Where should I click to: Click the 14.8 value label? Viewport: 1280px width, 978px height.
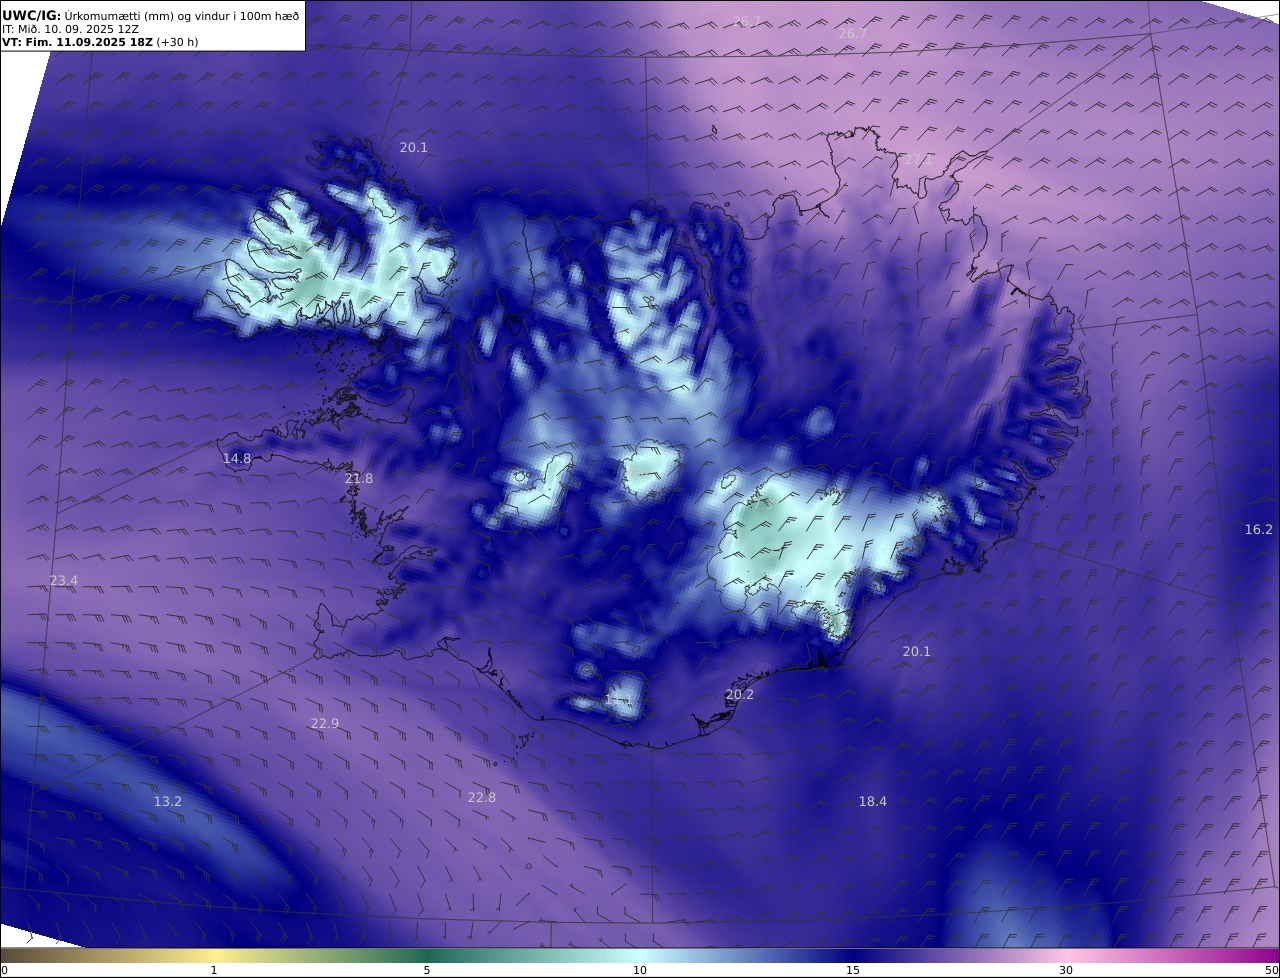click(237, 458)
